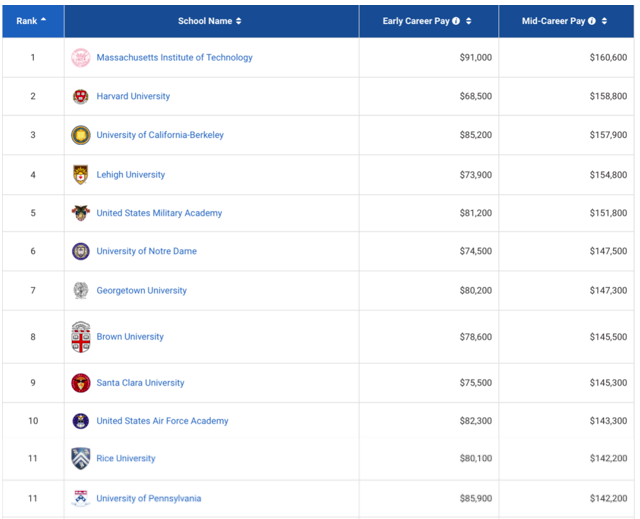Open United States Air Force Academy link
This screenshot has width=640, height=519.
pyautogui.click(x=162, y=421)
